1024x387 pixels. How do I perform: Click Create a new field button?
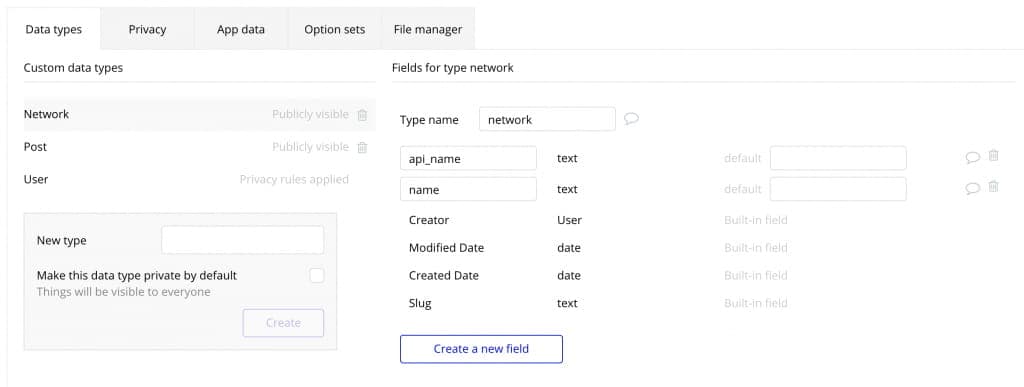click(481, 349)
